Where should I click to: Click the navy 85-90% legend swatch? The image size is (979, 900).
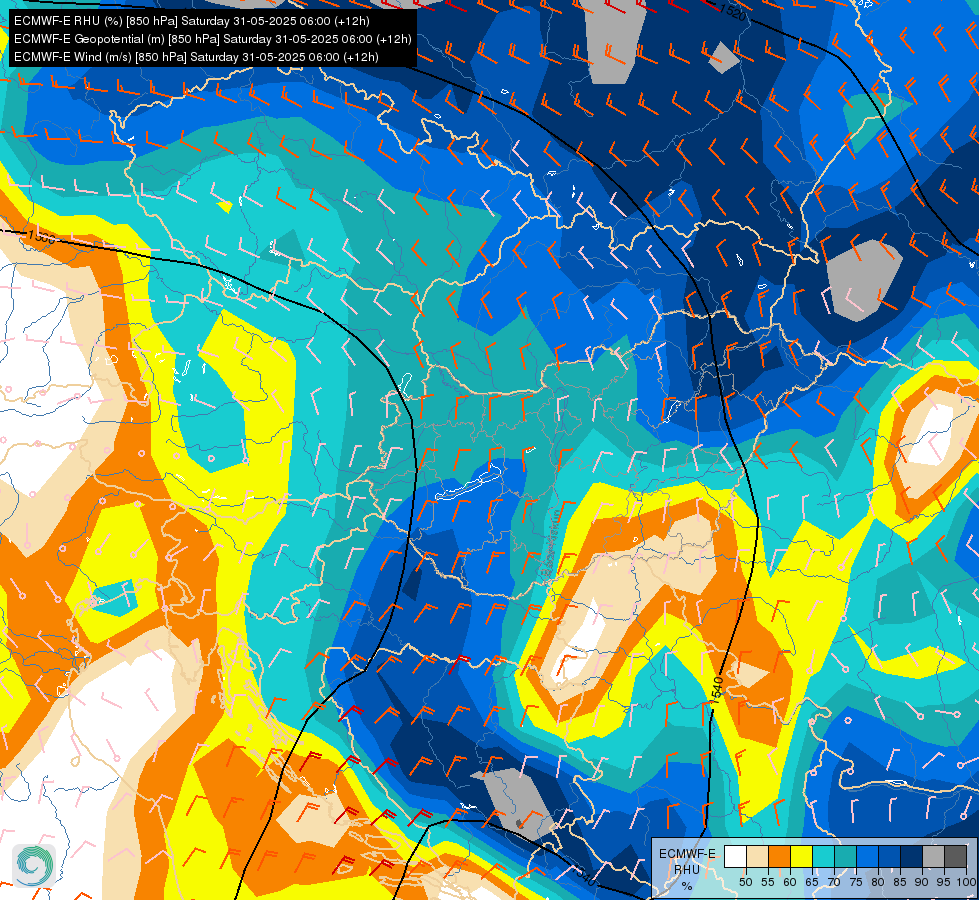tap(912, 856)
